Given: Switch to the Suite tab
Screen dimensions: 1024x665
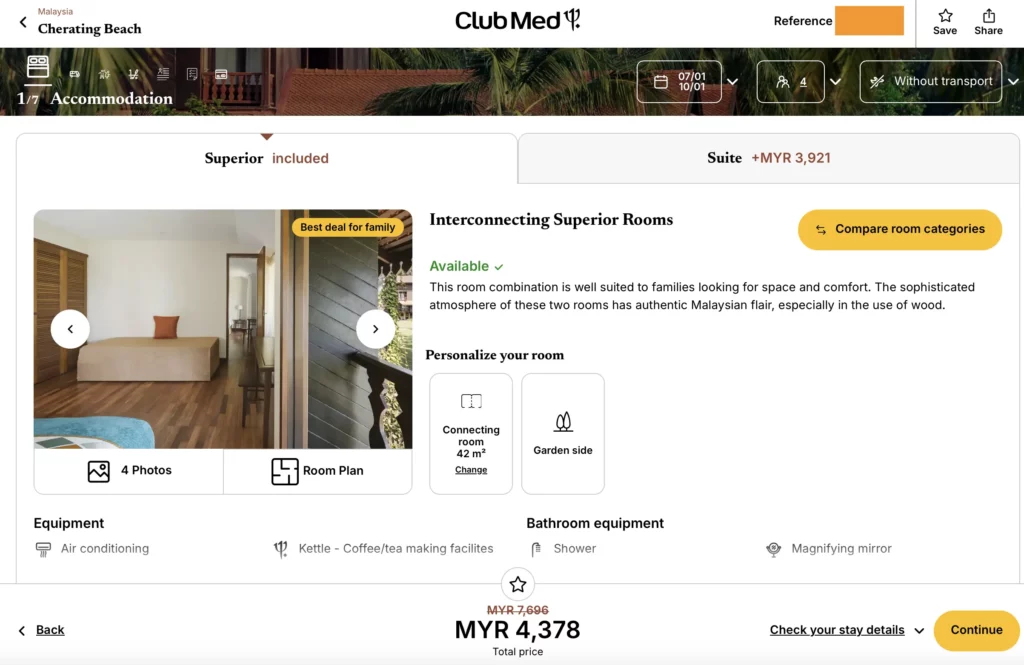Looking at the screenshot, I should pyautogui.click(x=769, y=158).
